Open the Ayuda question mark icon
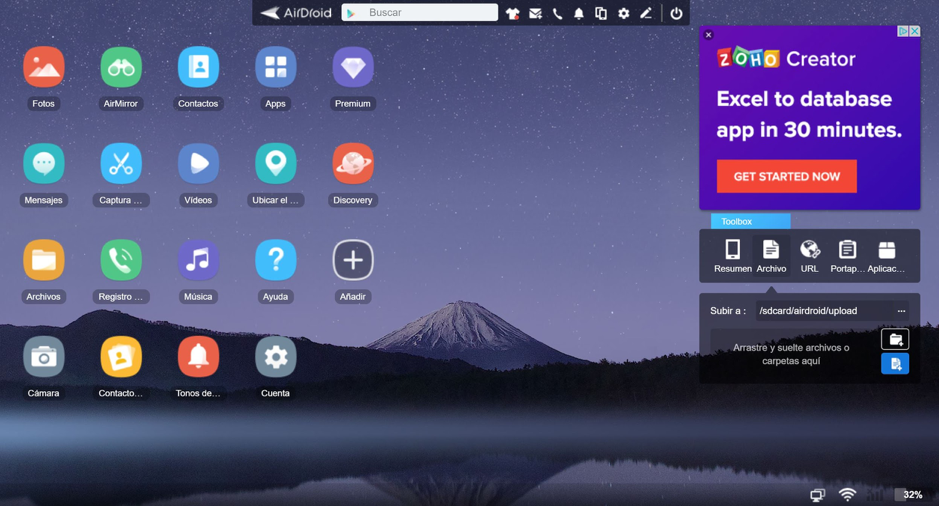 tap(275, 260)
